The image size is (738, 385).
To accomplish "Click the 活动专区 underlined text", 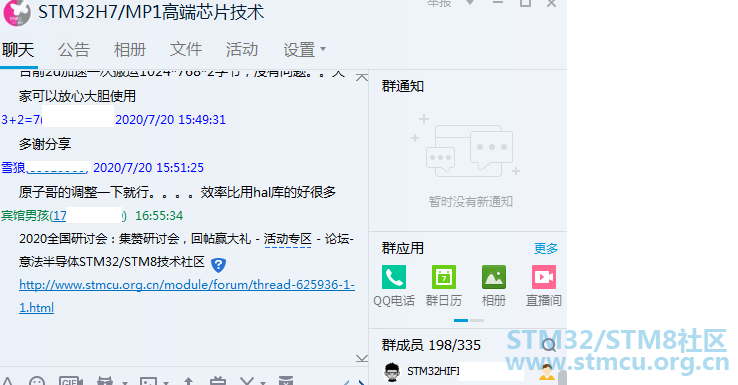I will [x=288, y=239].
